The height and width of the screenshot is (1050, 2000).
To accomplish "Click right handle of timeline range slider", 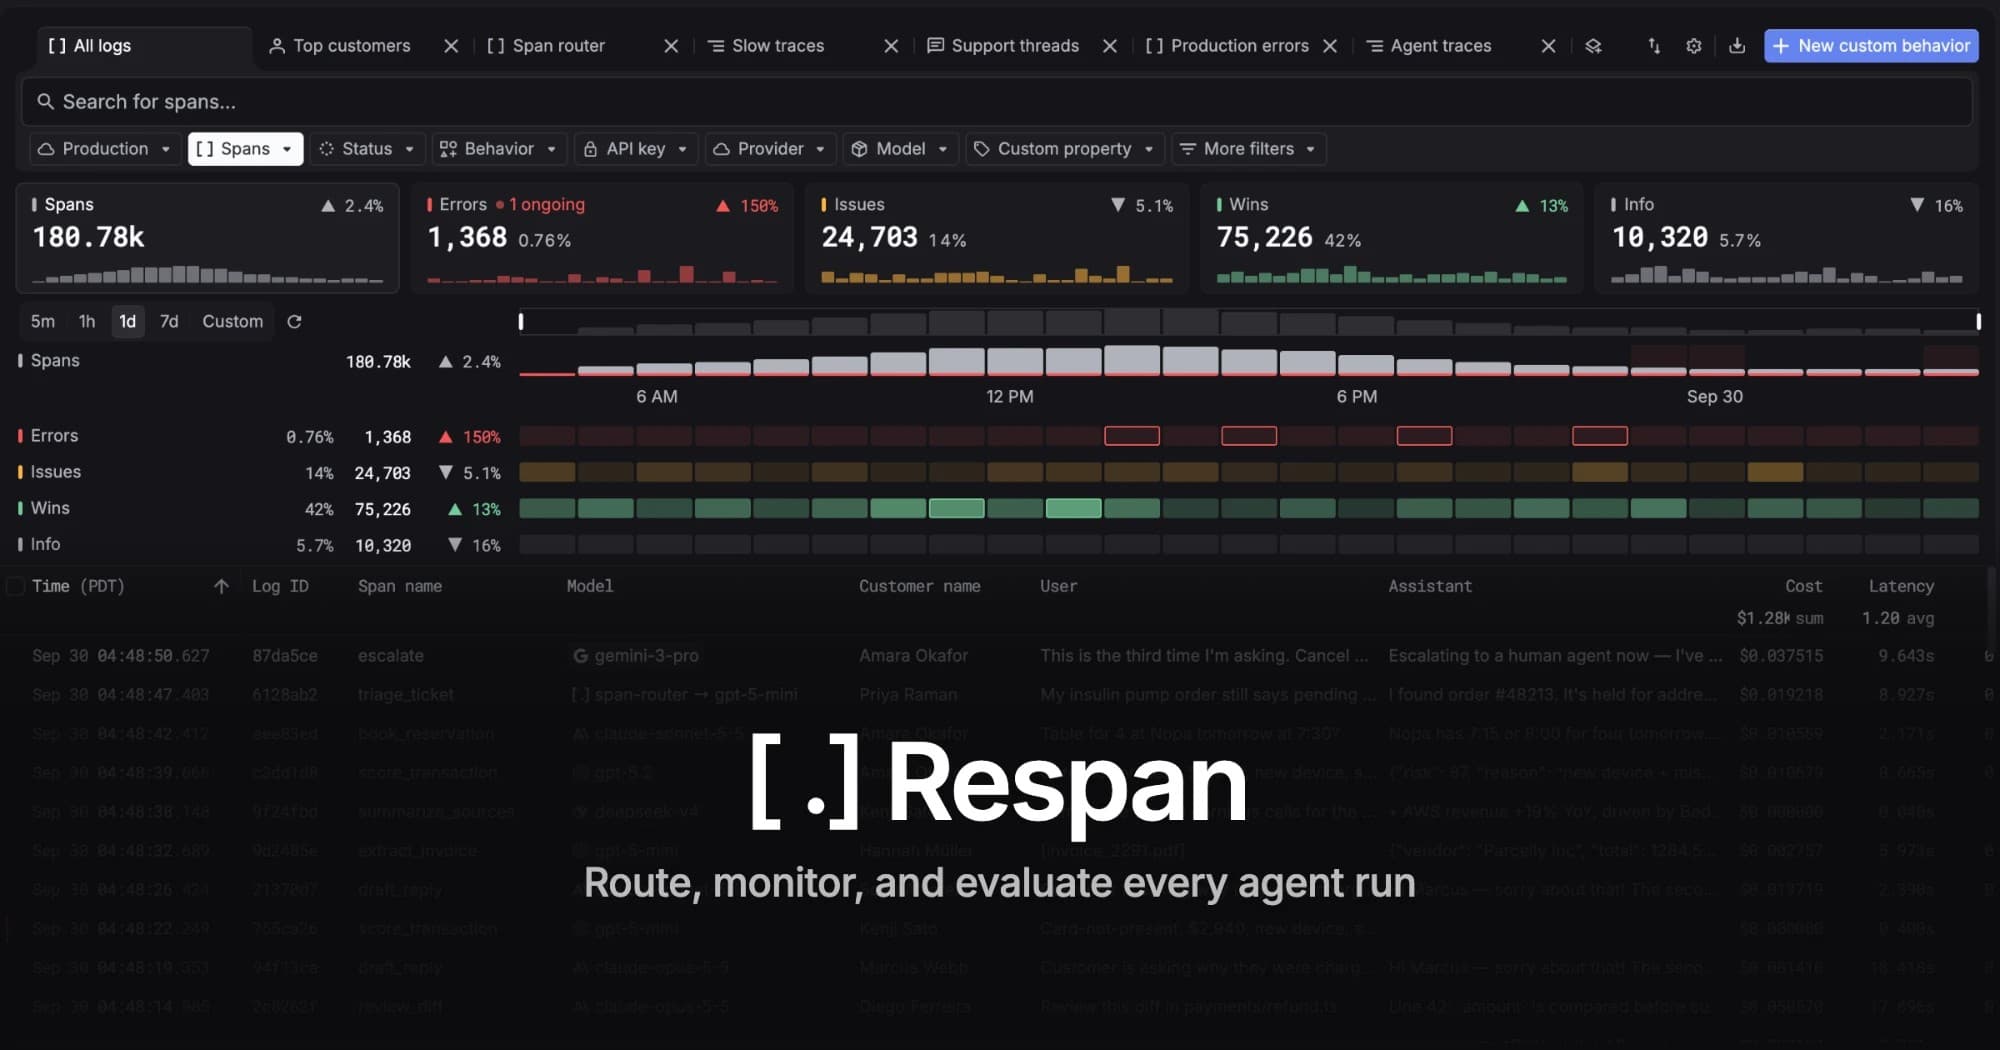I will click(x=1978, y=321).
